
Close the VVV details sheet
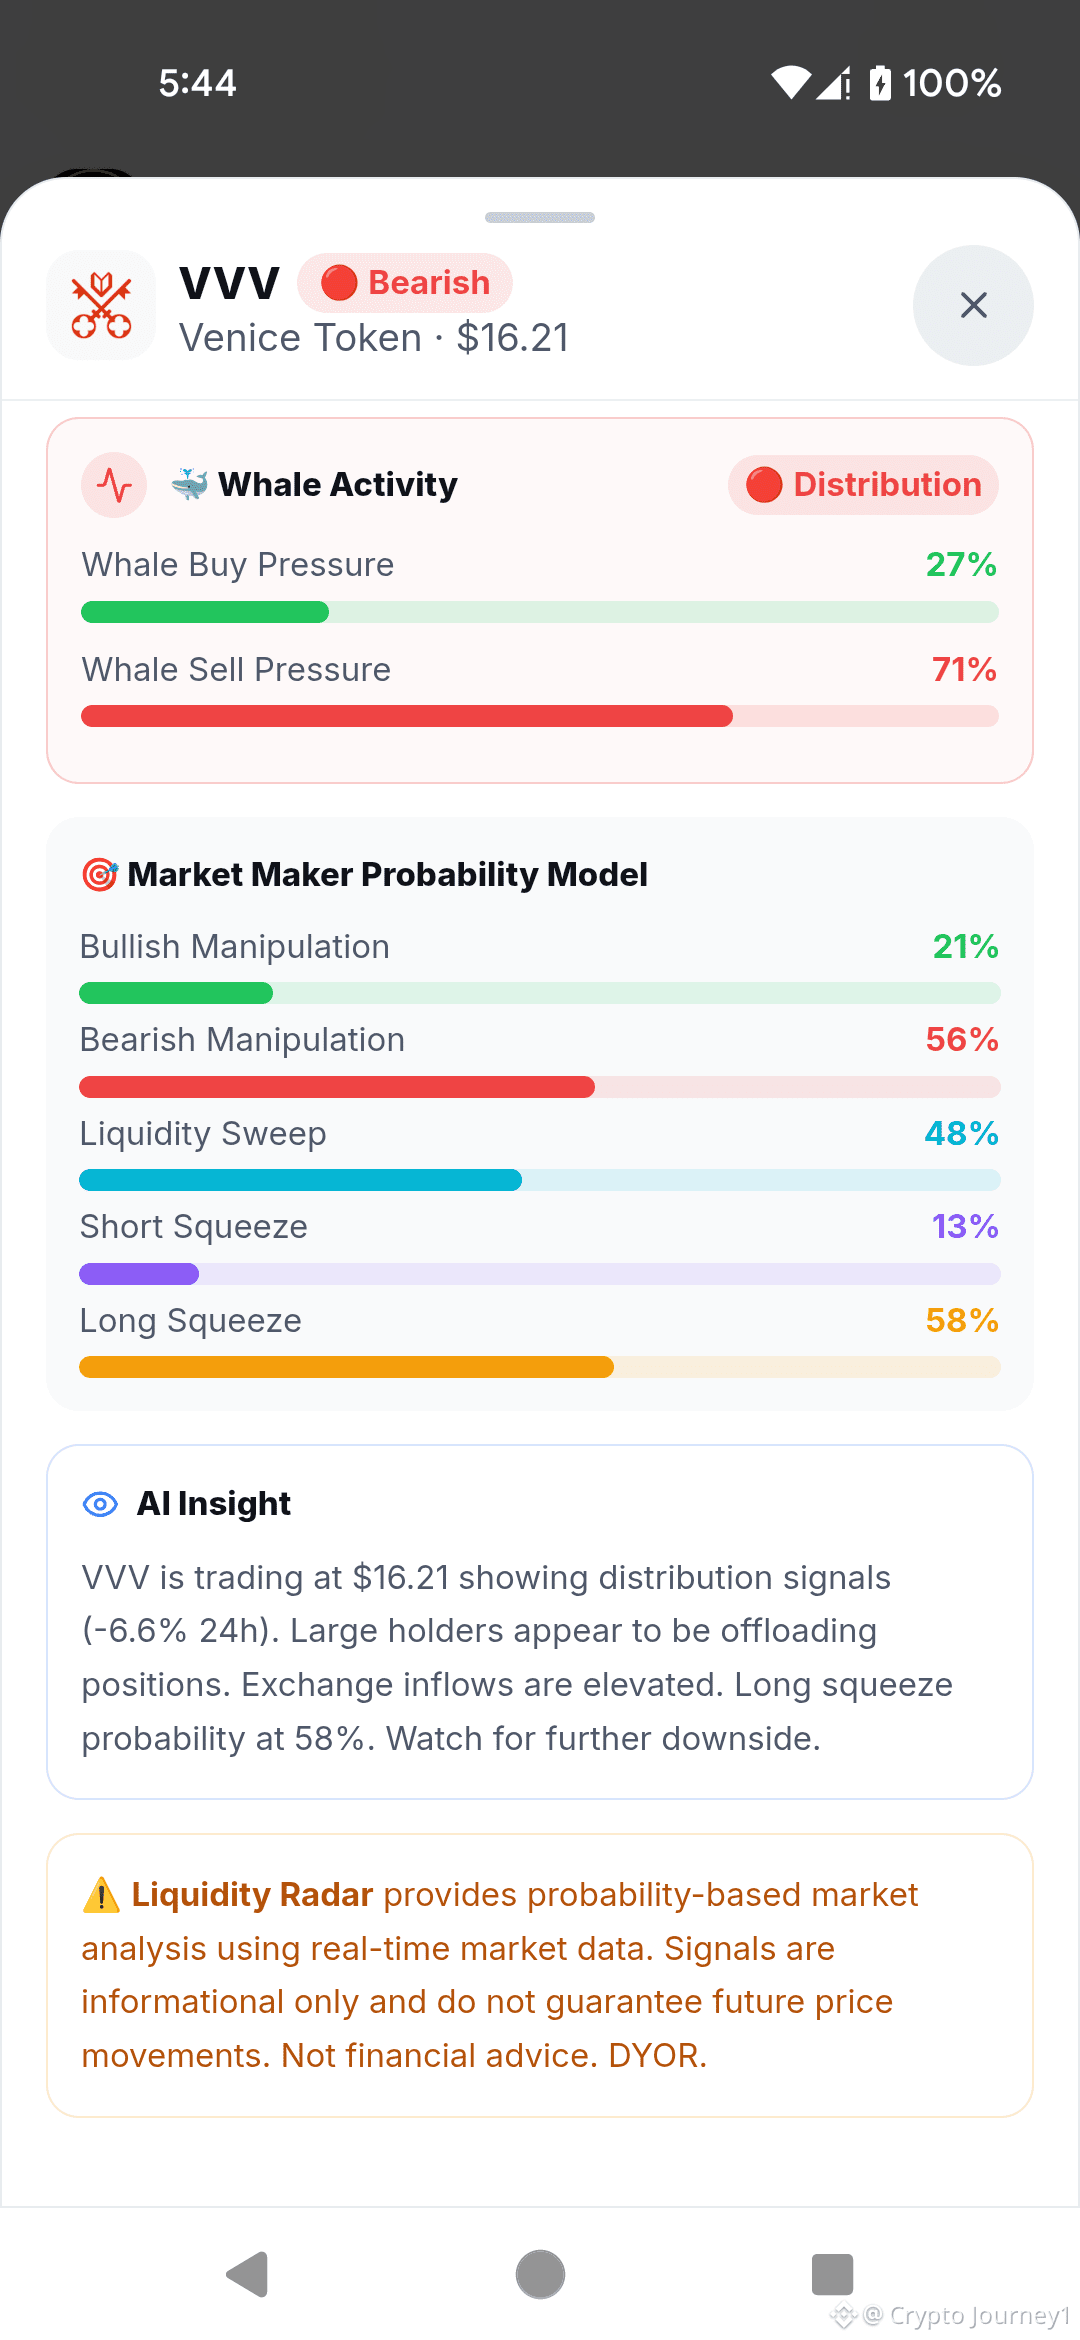973,305
